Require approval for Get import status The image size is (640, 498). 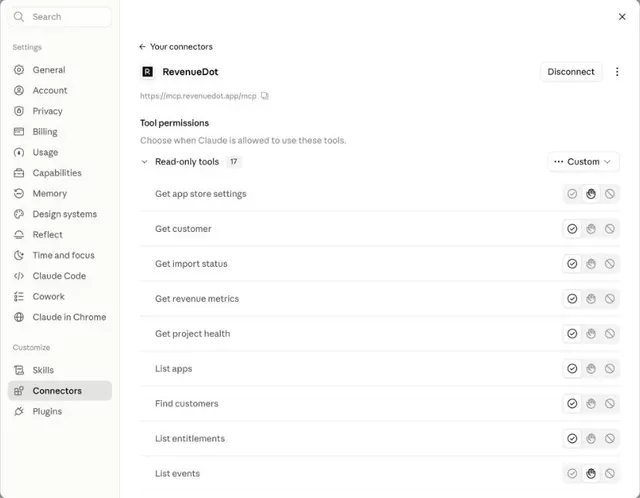tap(591, 264)
